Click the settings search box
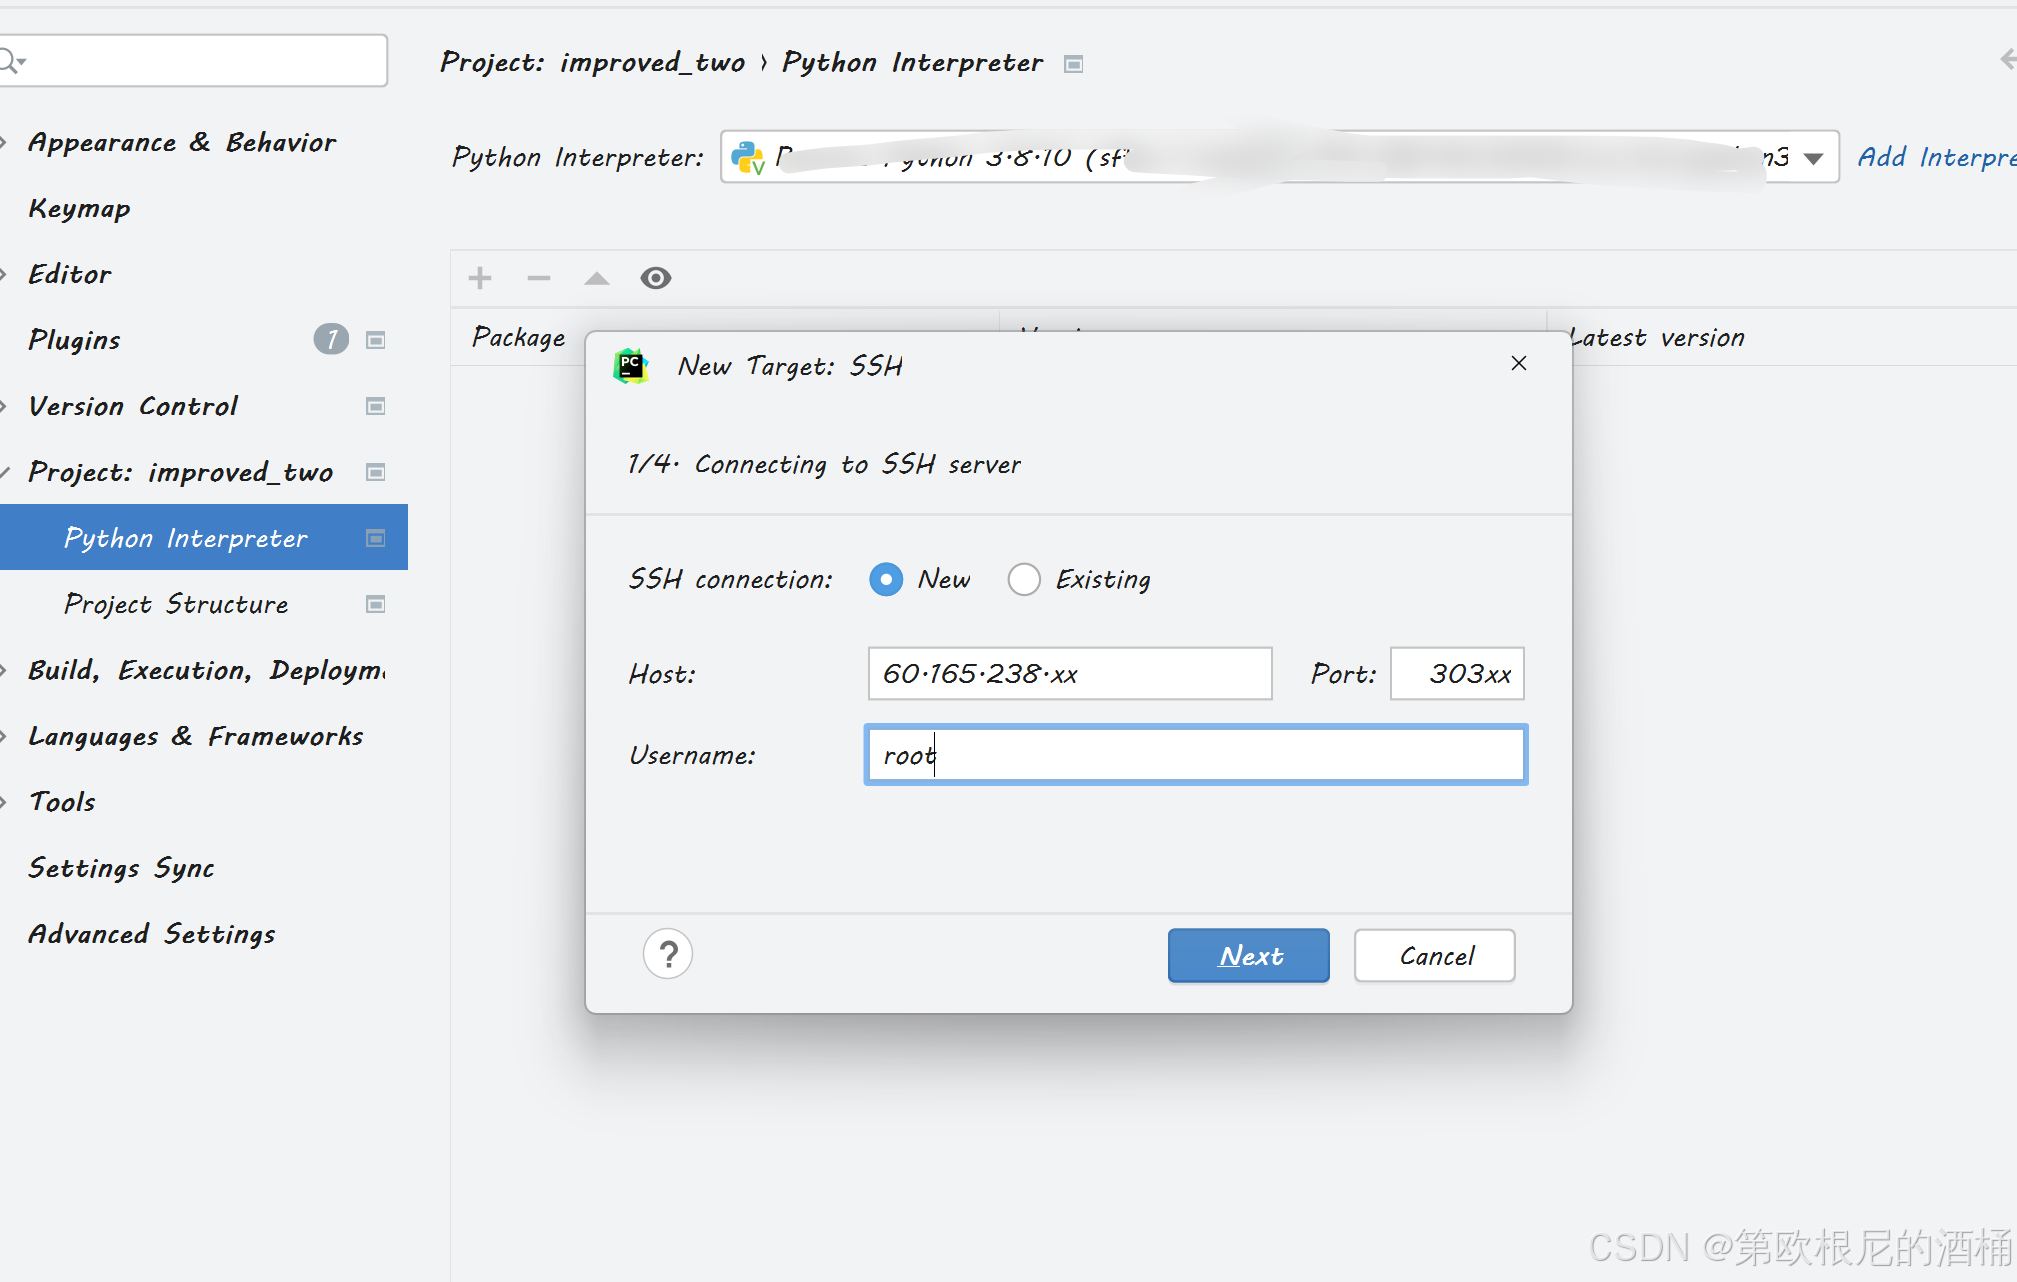 click(x=194, y=61)
